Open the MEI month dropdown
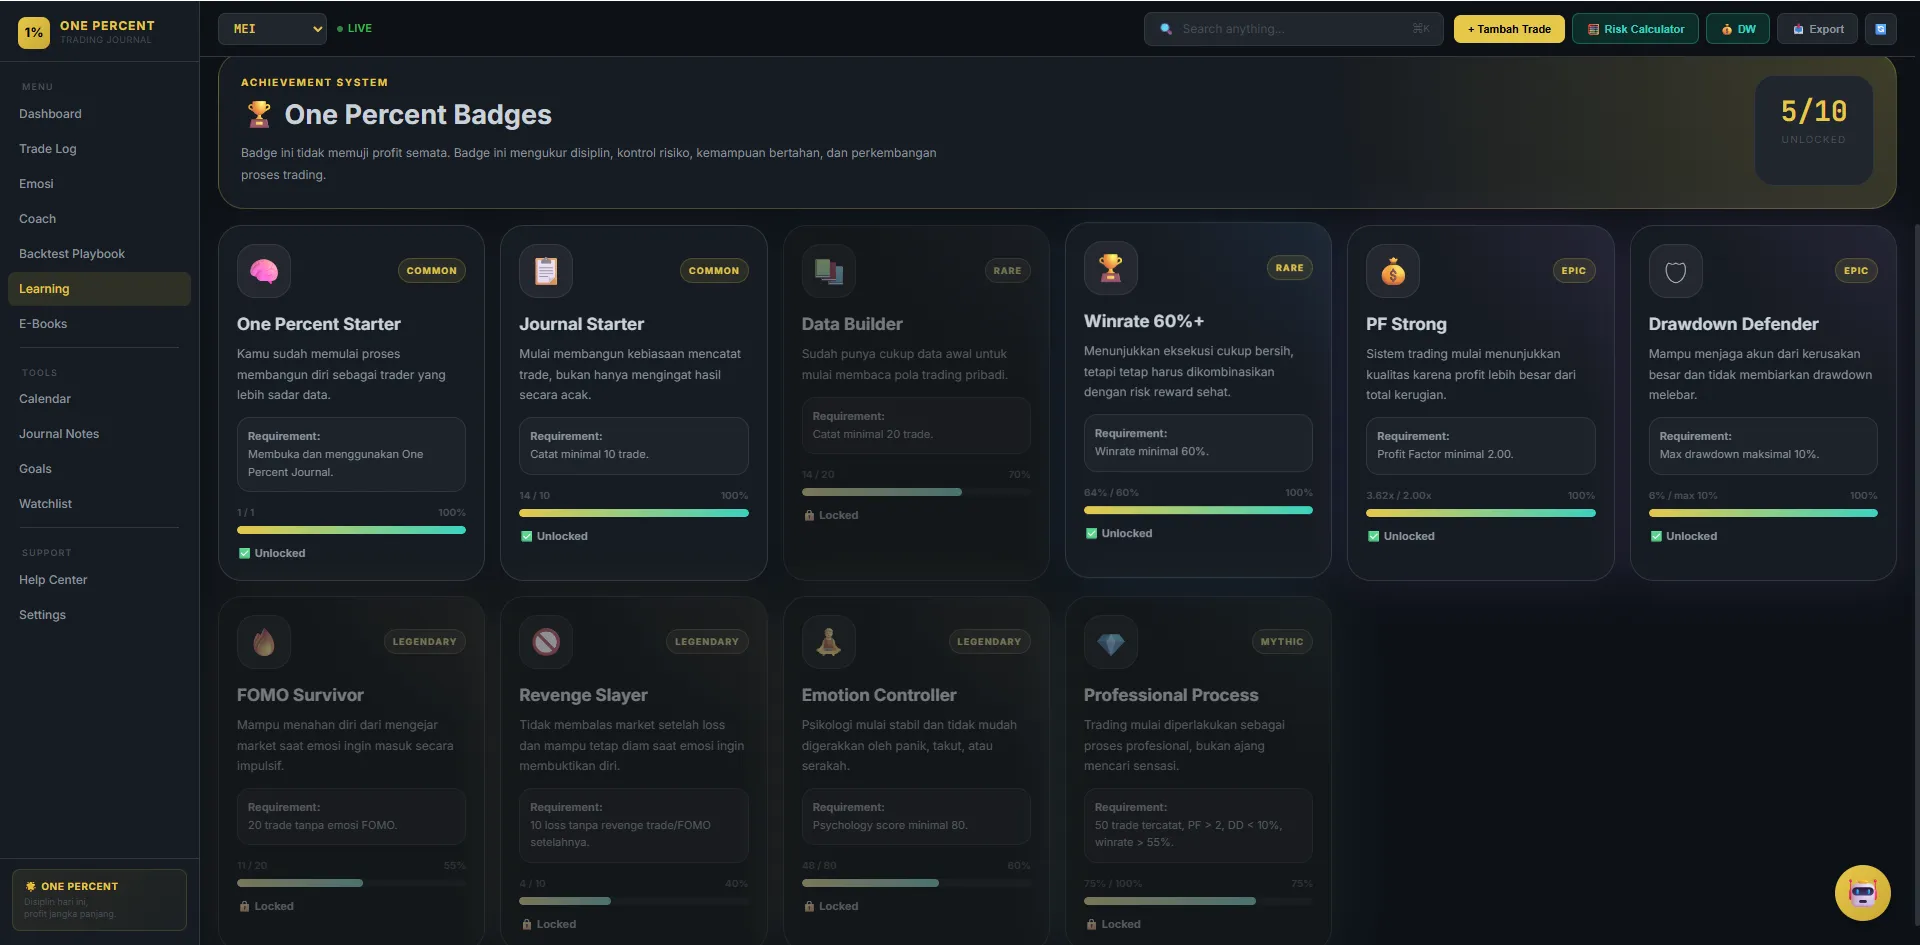1920x945 pixels. (x=273, y=29)
